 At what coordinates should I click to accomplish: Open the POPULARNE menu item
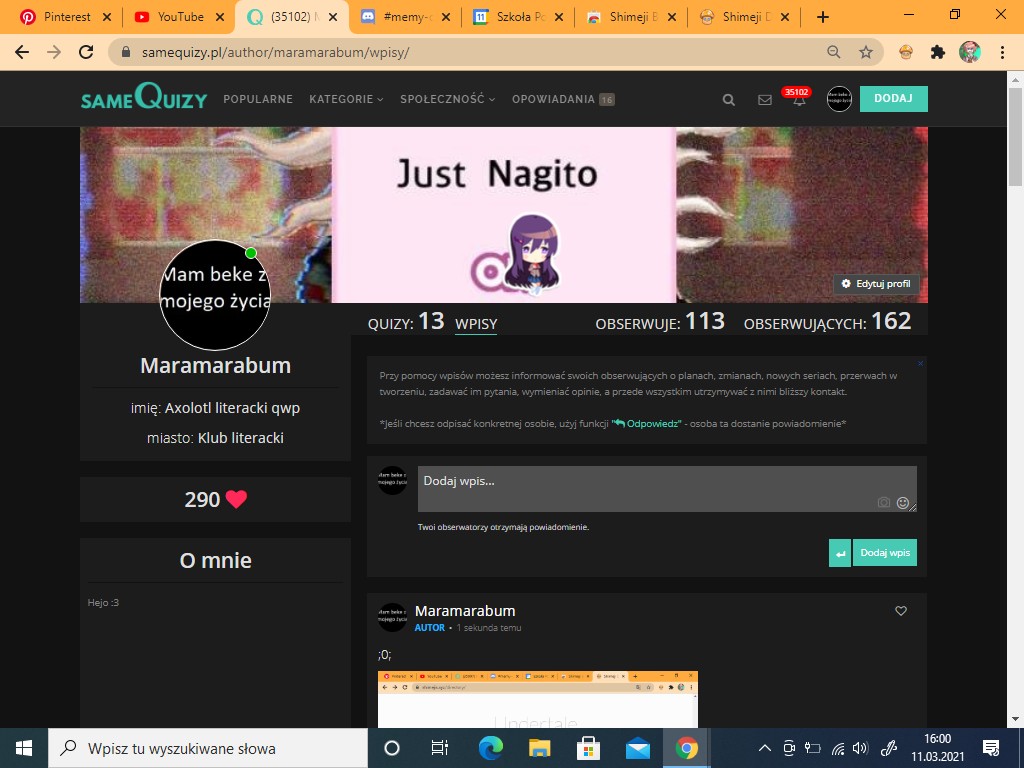pos(258,99)
